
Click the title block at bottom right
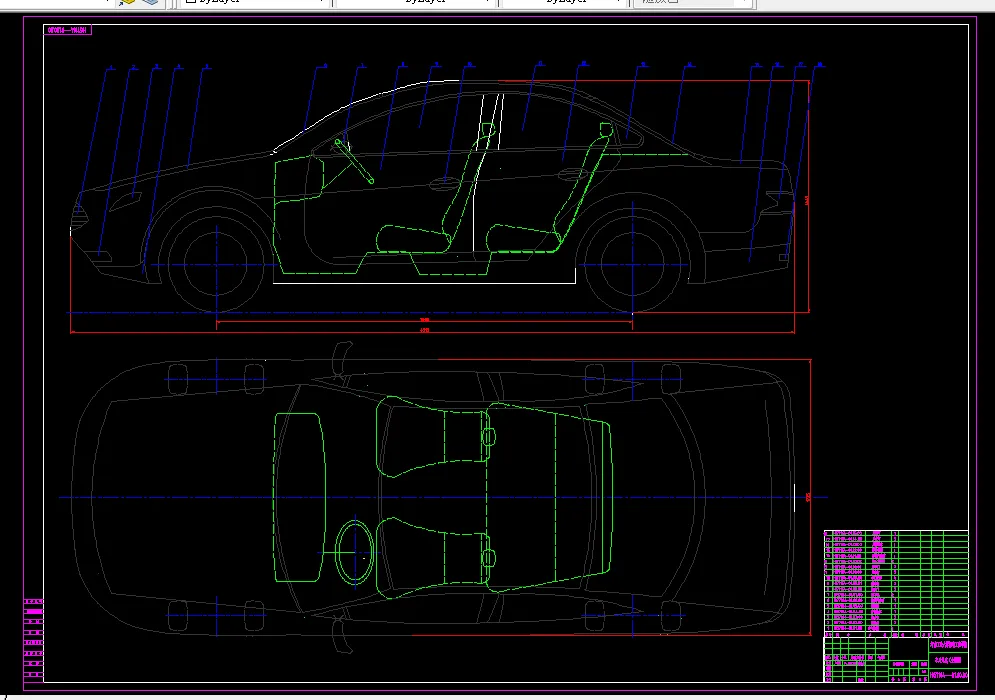(x=896, y=659)
